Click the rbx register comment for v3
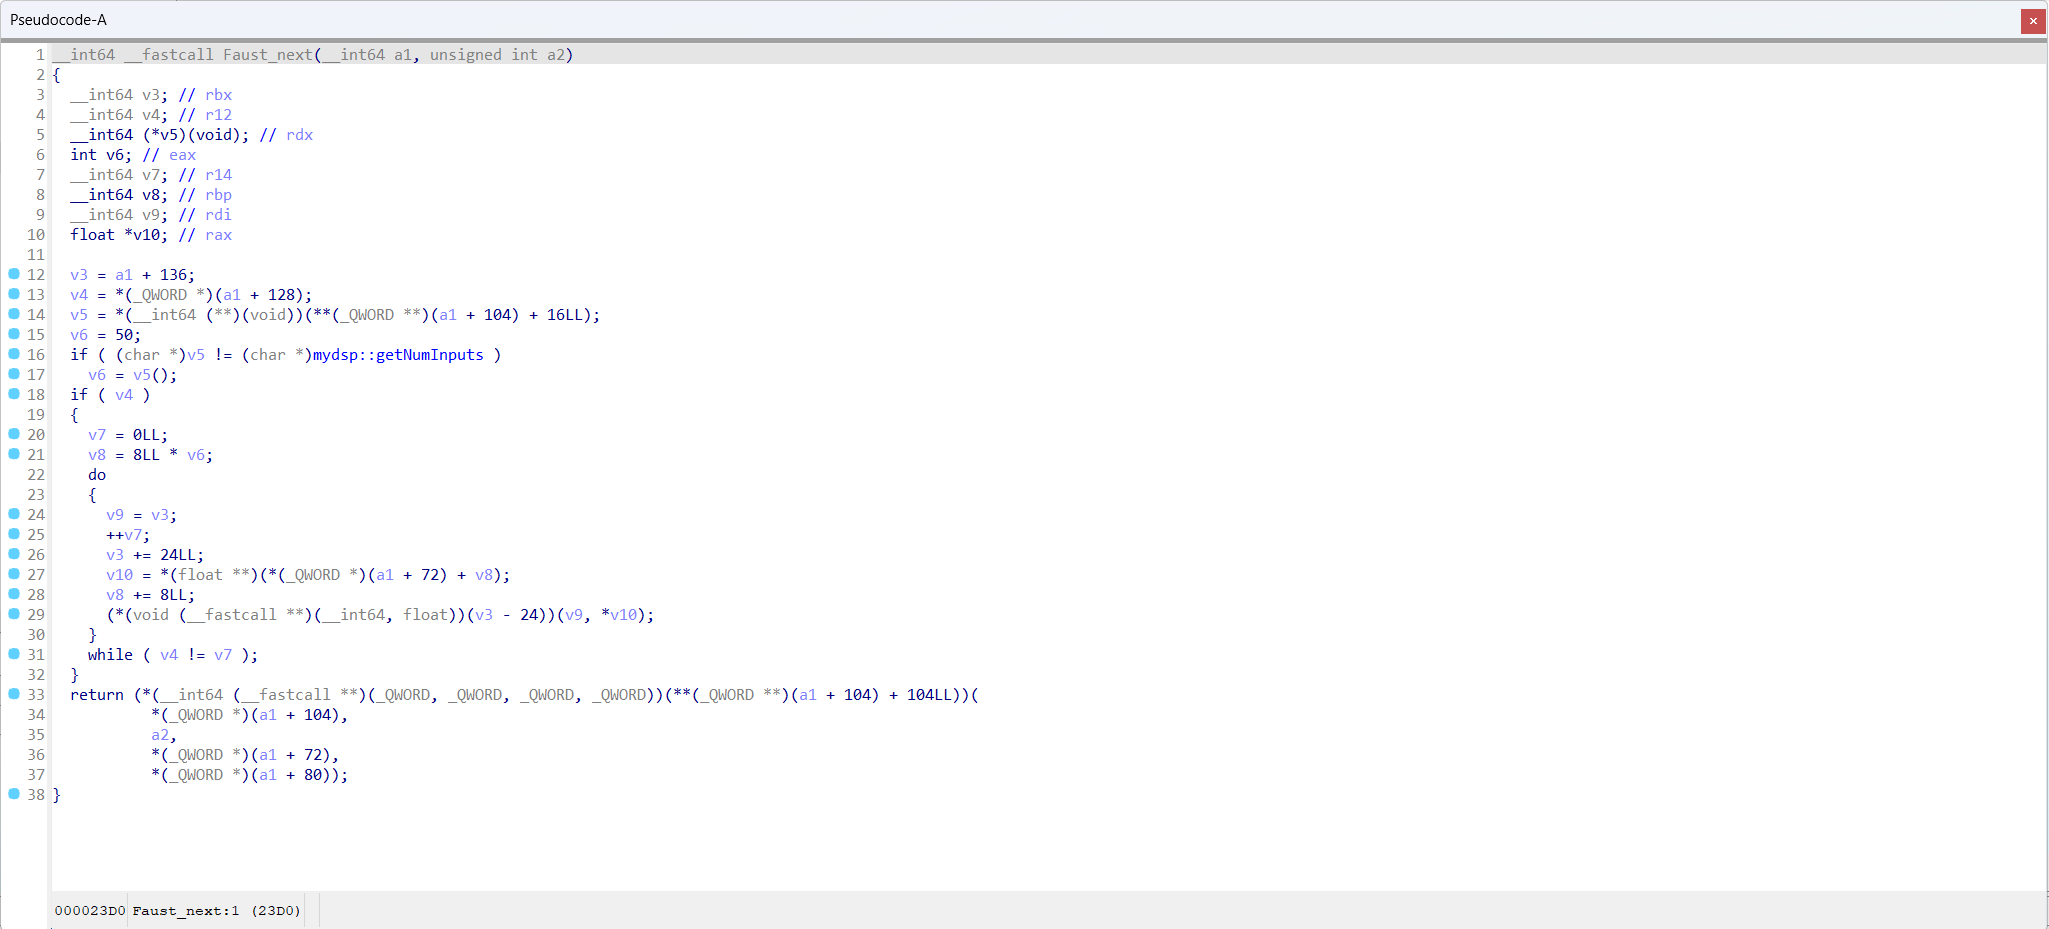Viewport: 2049px width, 929px height. click(218, 95)
